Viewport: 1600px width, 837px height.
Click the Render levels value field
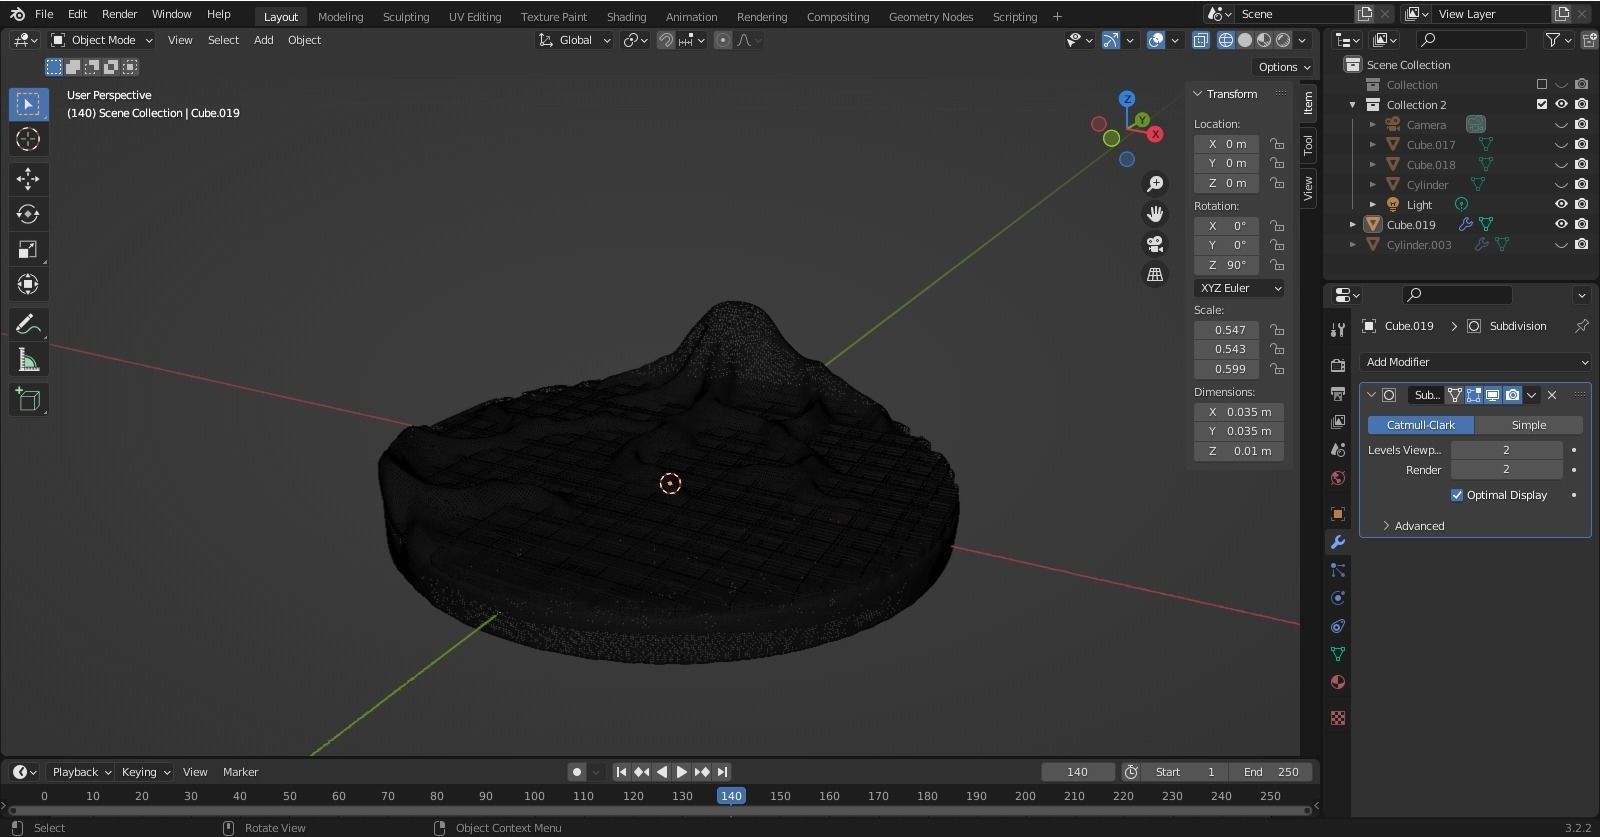click(1506, 470)
